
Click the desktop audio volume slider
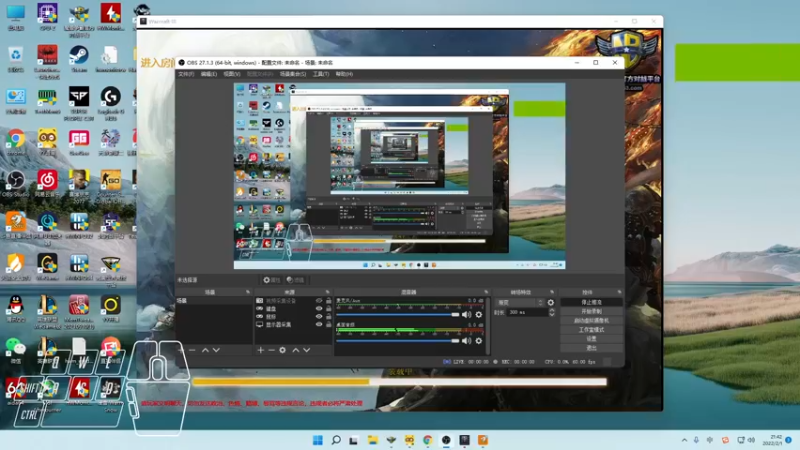(x=398, y=341)
